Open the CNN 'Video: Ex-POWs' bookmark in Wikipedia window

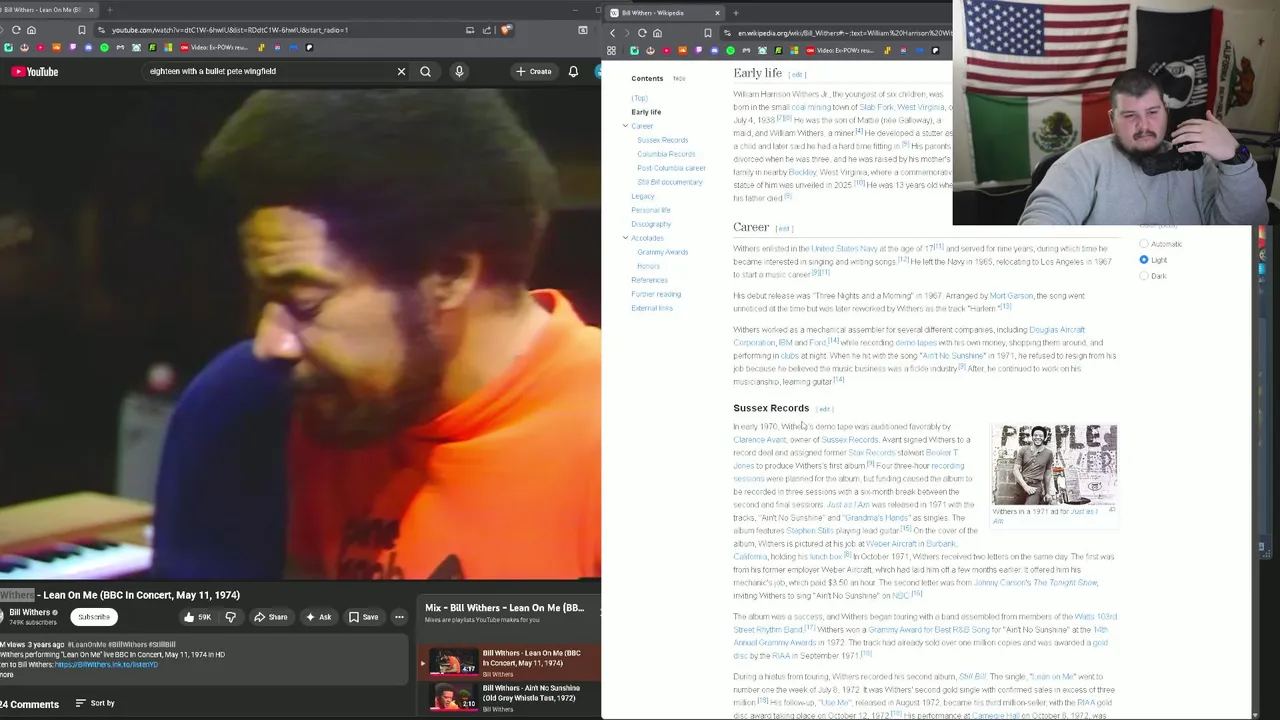point(839,50)
